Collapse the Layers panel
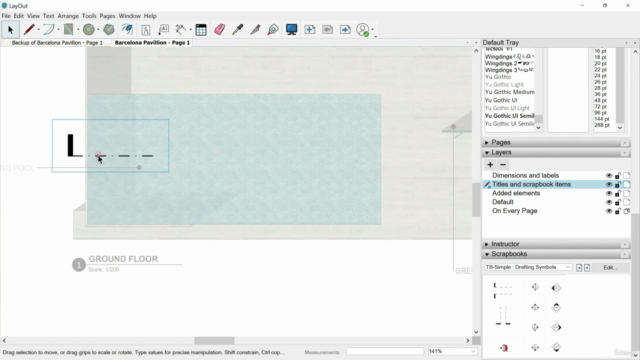Screen dimensions: 640x360 pyautogui.click(x=487, y=152)
